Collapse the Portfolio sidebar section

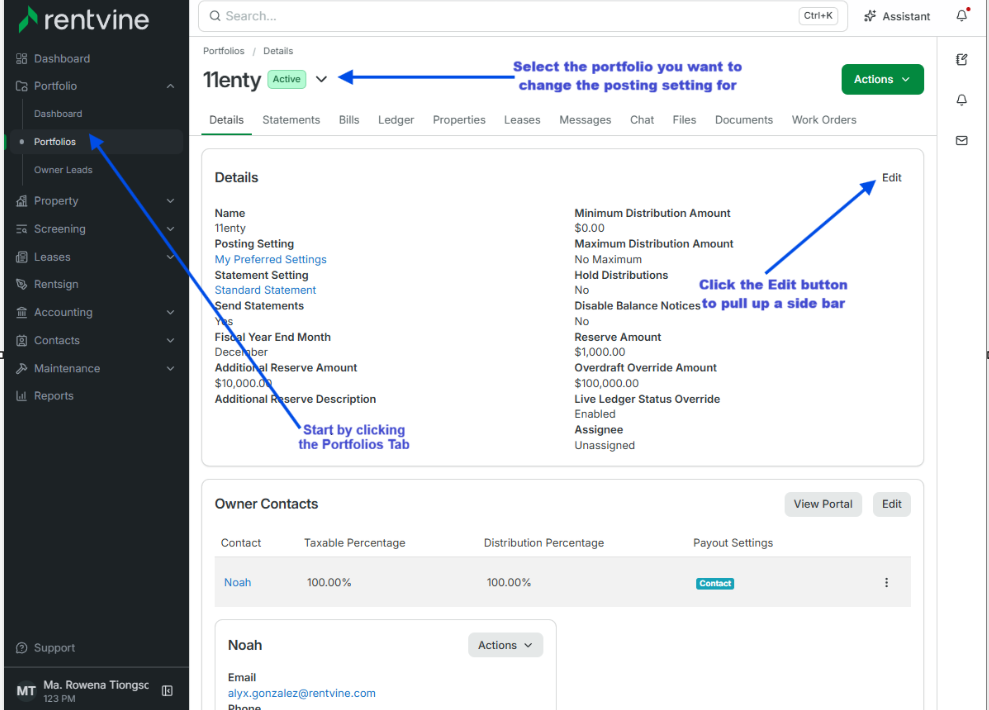170,86
